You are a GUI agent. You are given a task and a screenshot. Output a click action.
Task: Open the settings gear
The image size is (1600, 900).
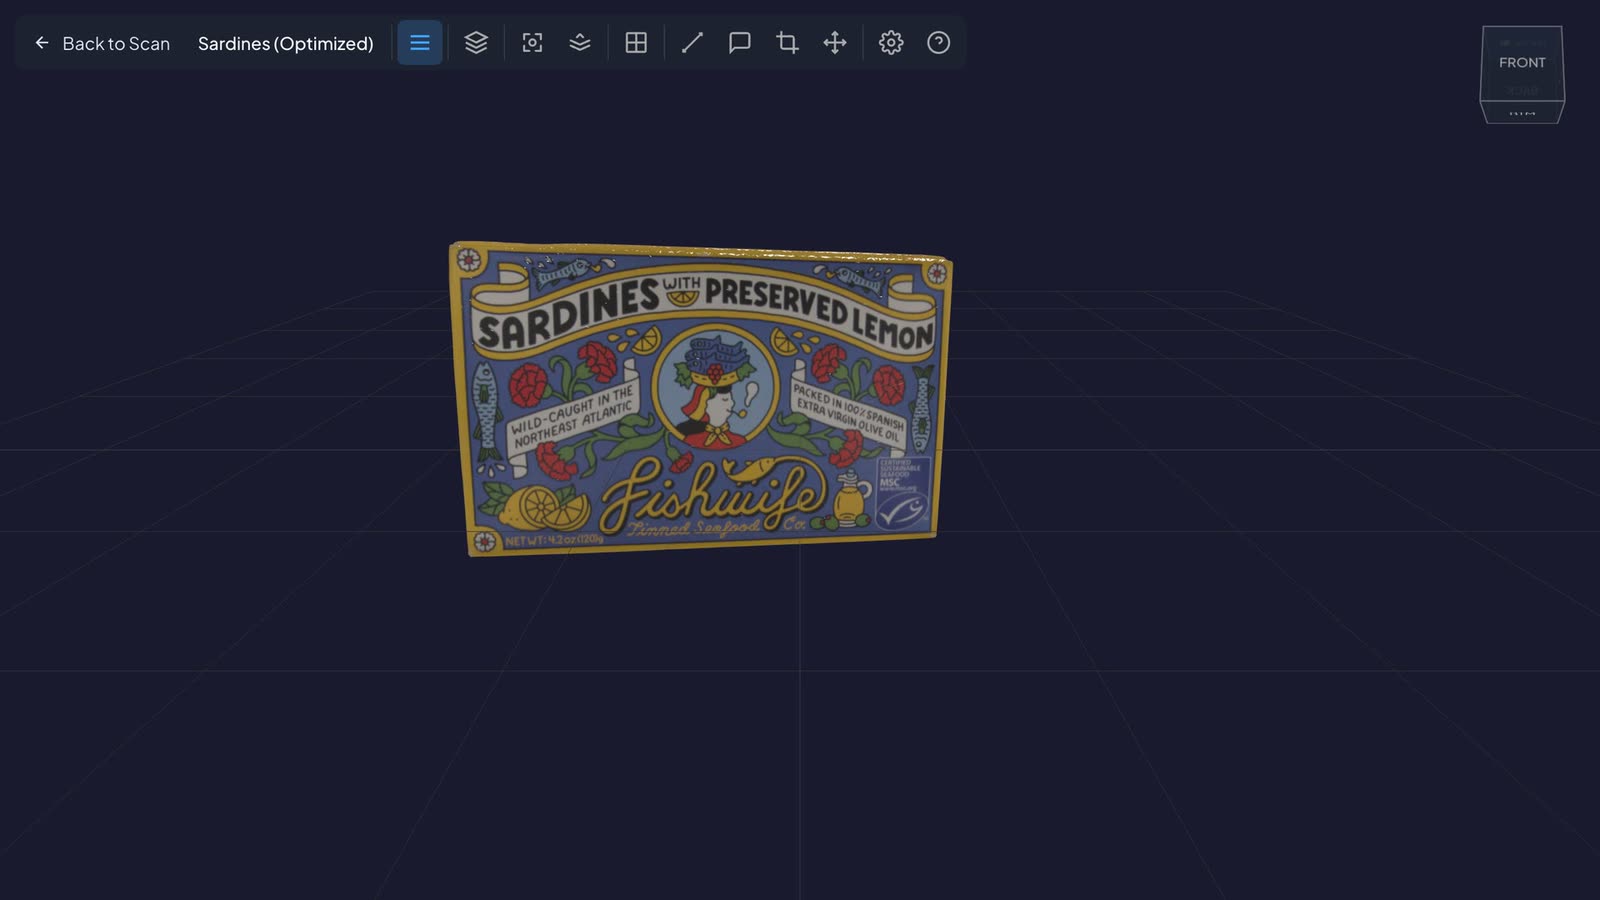click(891, 43)
